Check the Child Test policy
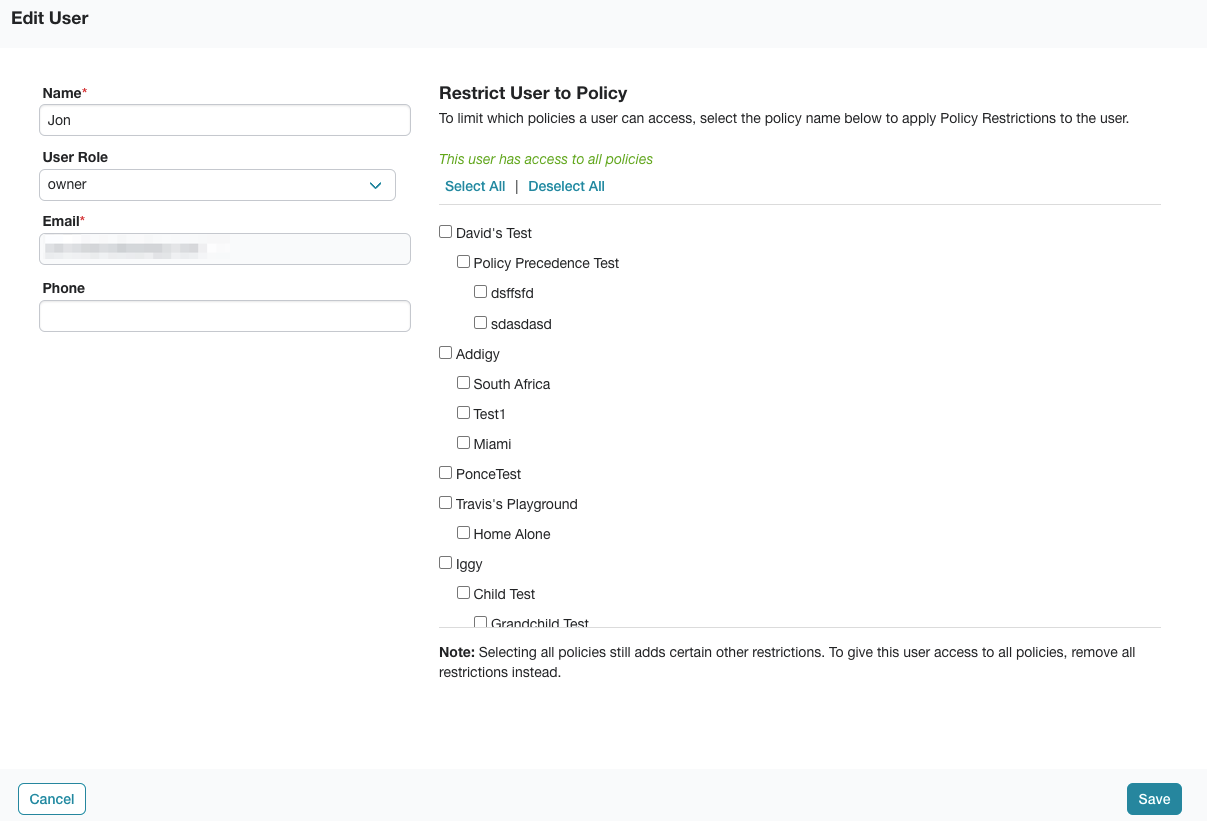The width and height of the screenshot is (1207, 821). tap(463, 591)
